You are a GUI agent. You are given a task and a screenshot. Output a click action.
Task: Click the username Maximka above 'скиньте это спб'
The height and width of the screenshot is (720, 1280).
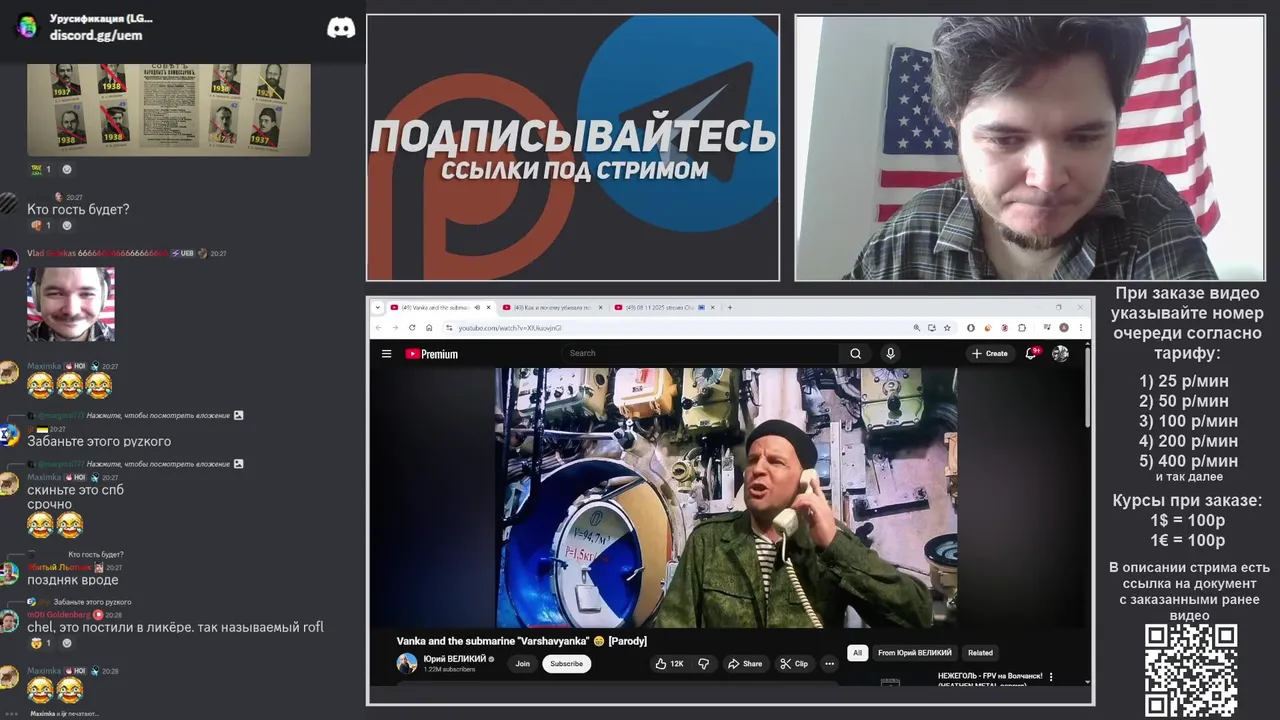pos(44,478)
